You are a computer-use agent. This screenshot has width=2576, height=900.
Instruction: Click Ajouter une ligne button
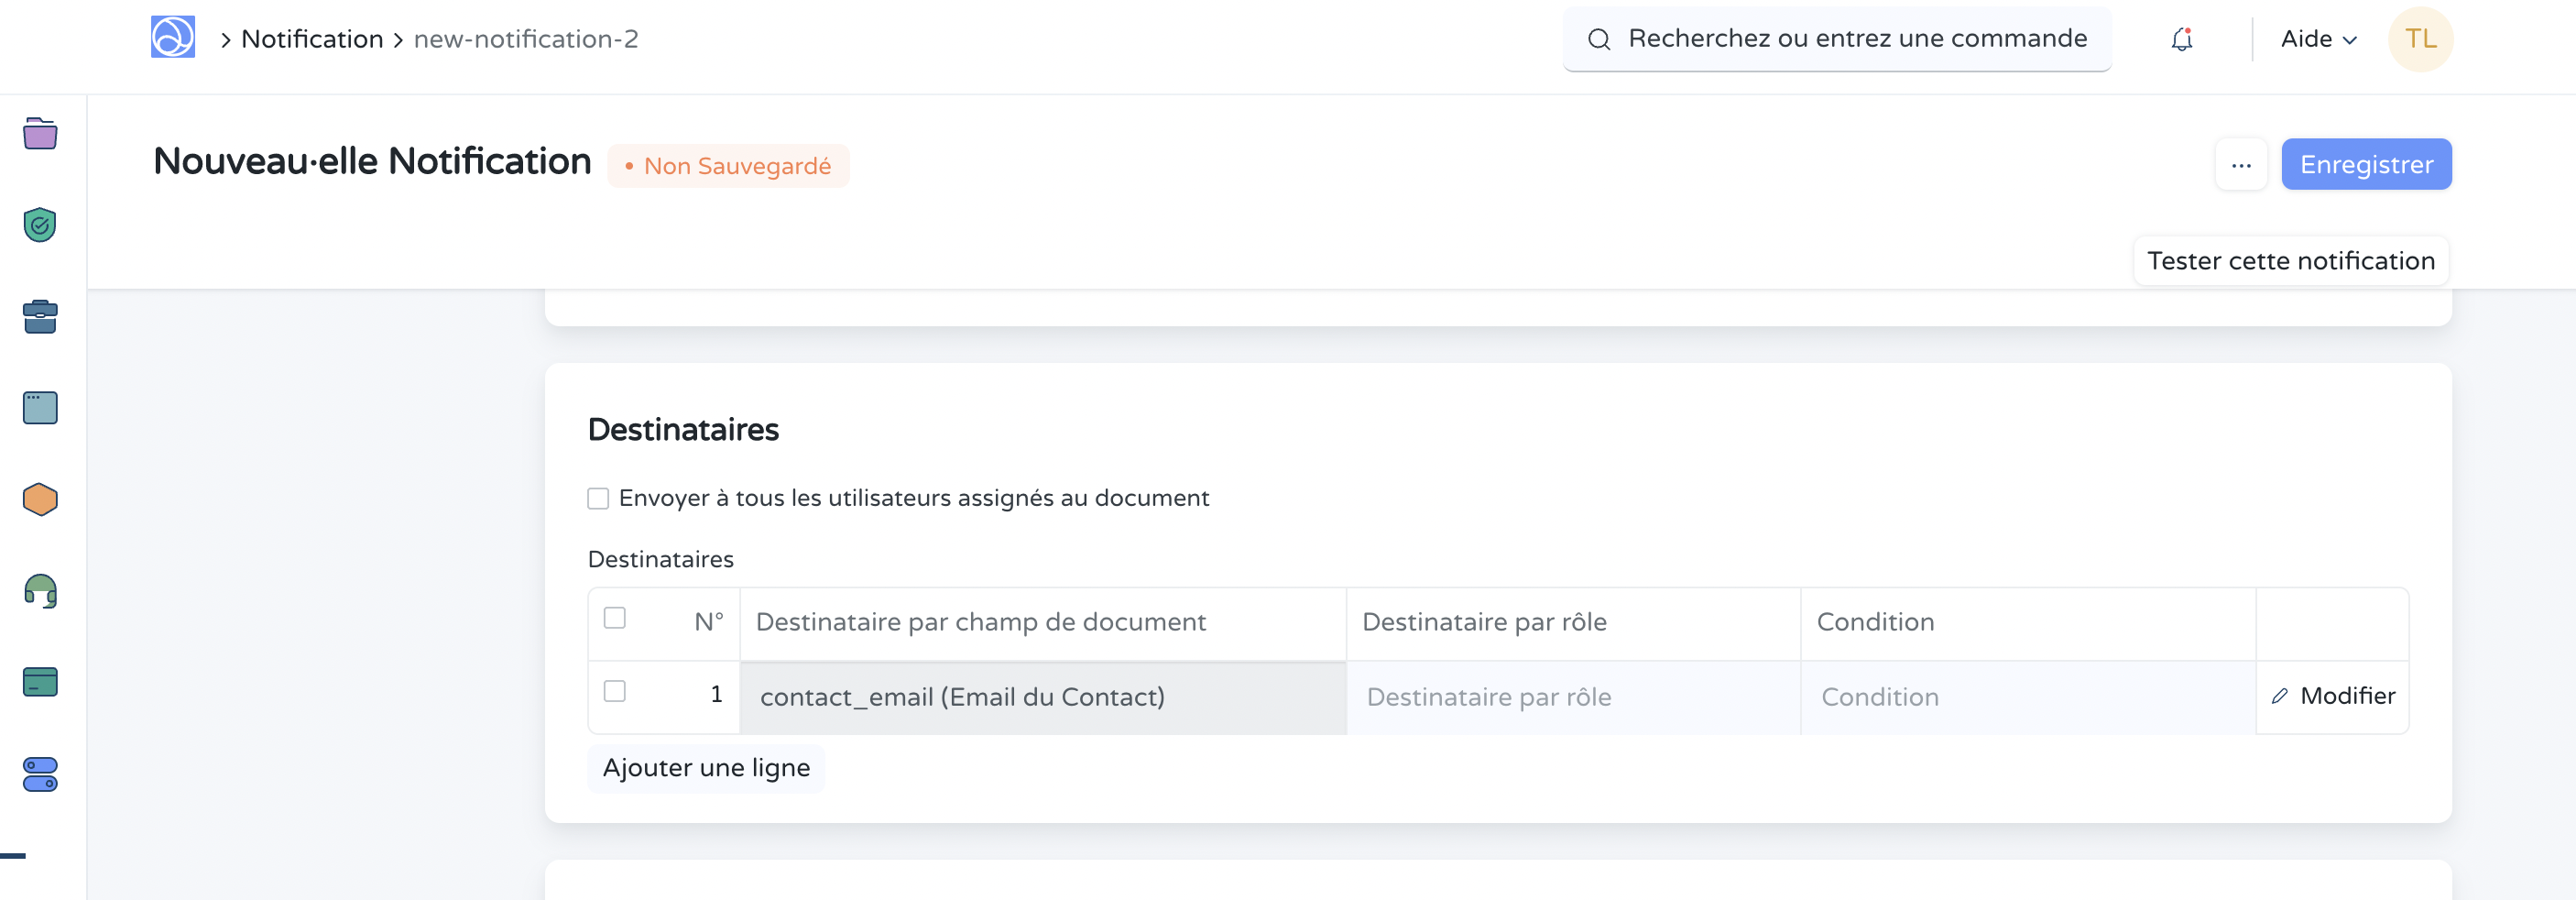pos(706,768)
